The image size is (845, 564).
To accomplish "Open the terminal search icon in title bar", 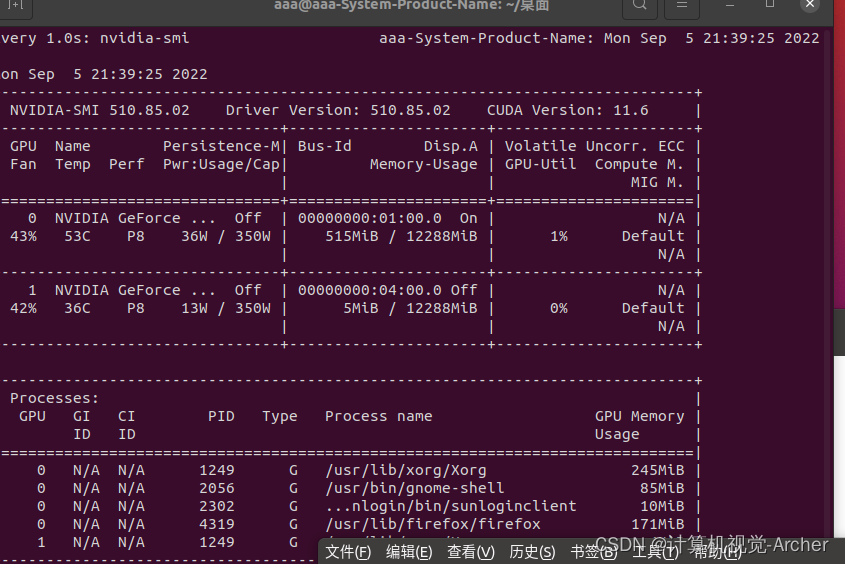I will (640, 6).
